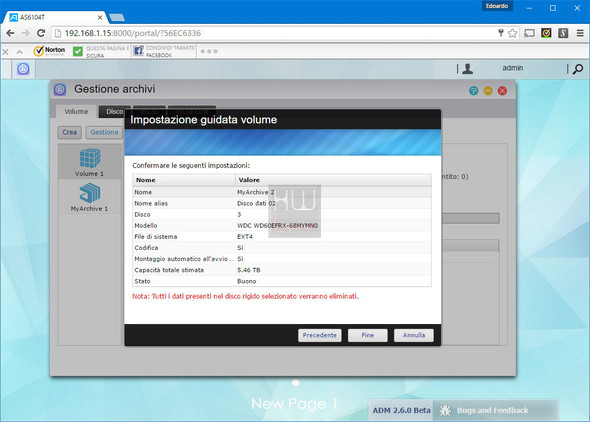Select the MyArchive 1 icon
This screenshot has height=422, width=590.
coord(90,193)
